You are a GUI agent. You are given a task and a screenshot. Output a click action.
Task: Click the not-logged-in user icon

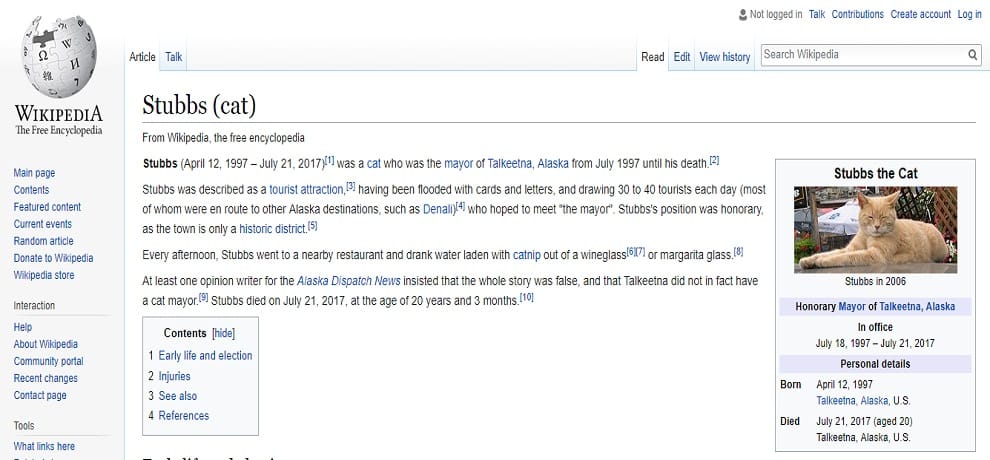tap(742, 15)
